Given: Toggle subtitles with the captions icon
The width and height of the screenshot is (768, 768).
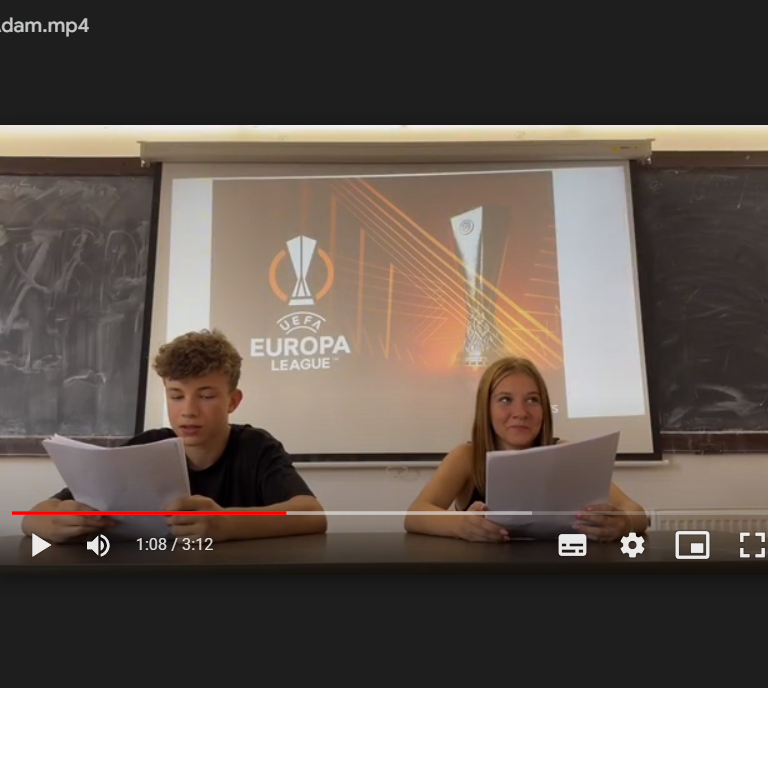Looking at the screenshot, I should pos(572,546).
